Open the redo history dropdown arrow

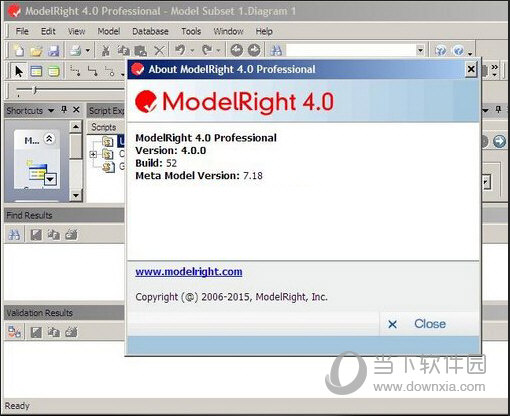(218, 51)
